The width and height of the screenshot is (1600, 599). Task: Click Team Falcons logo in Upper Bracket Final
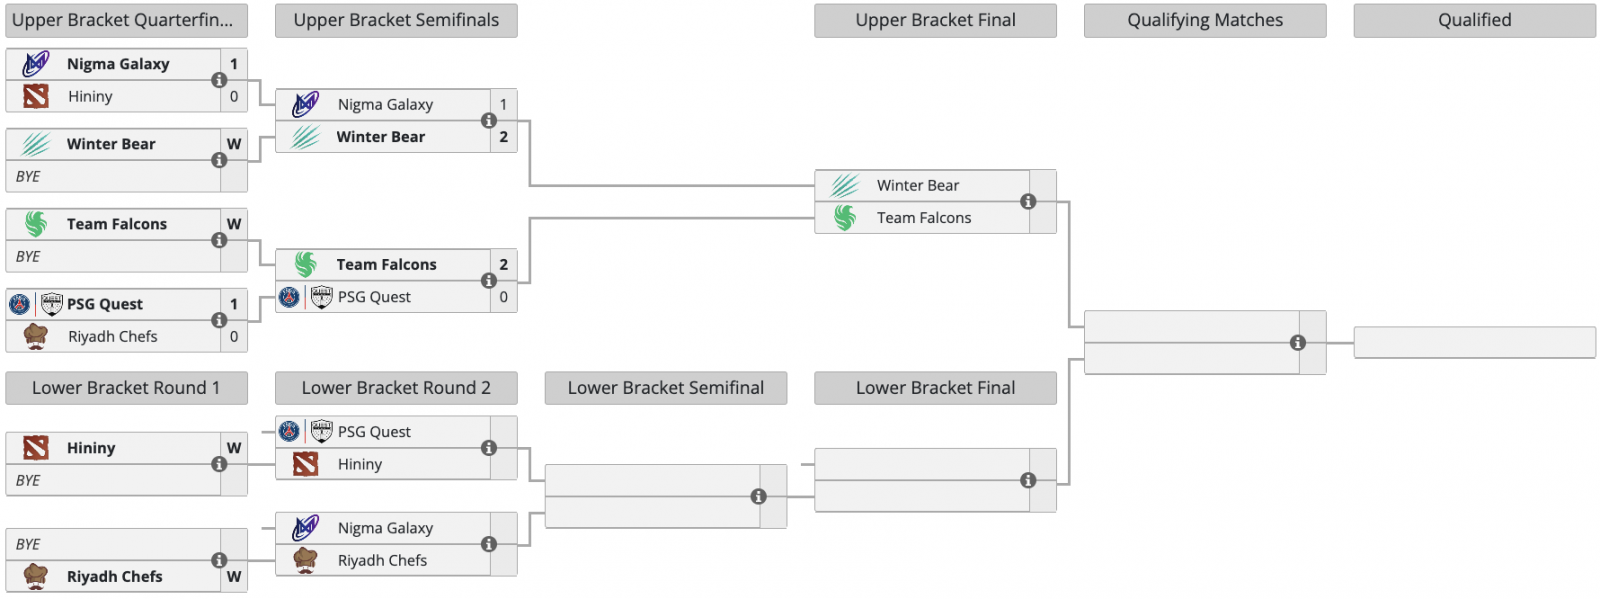tap(845, 218)
